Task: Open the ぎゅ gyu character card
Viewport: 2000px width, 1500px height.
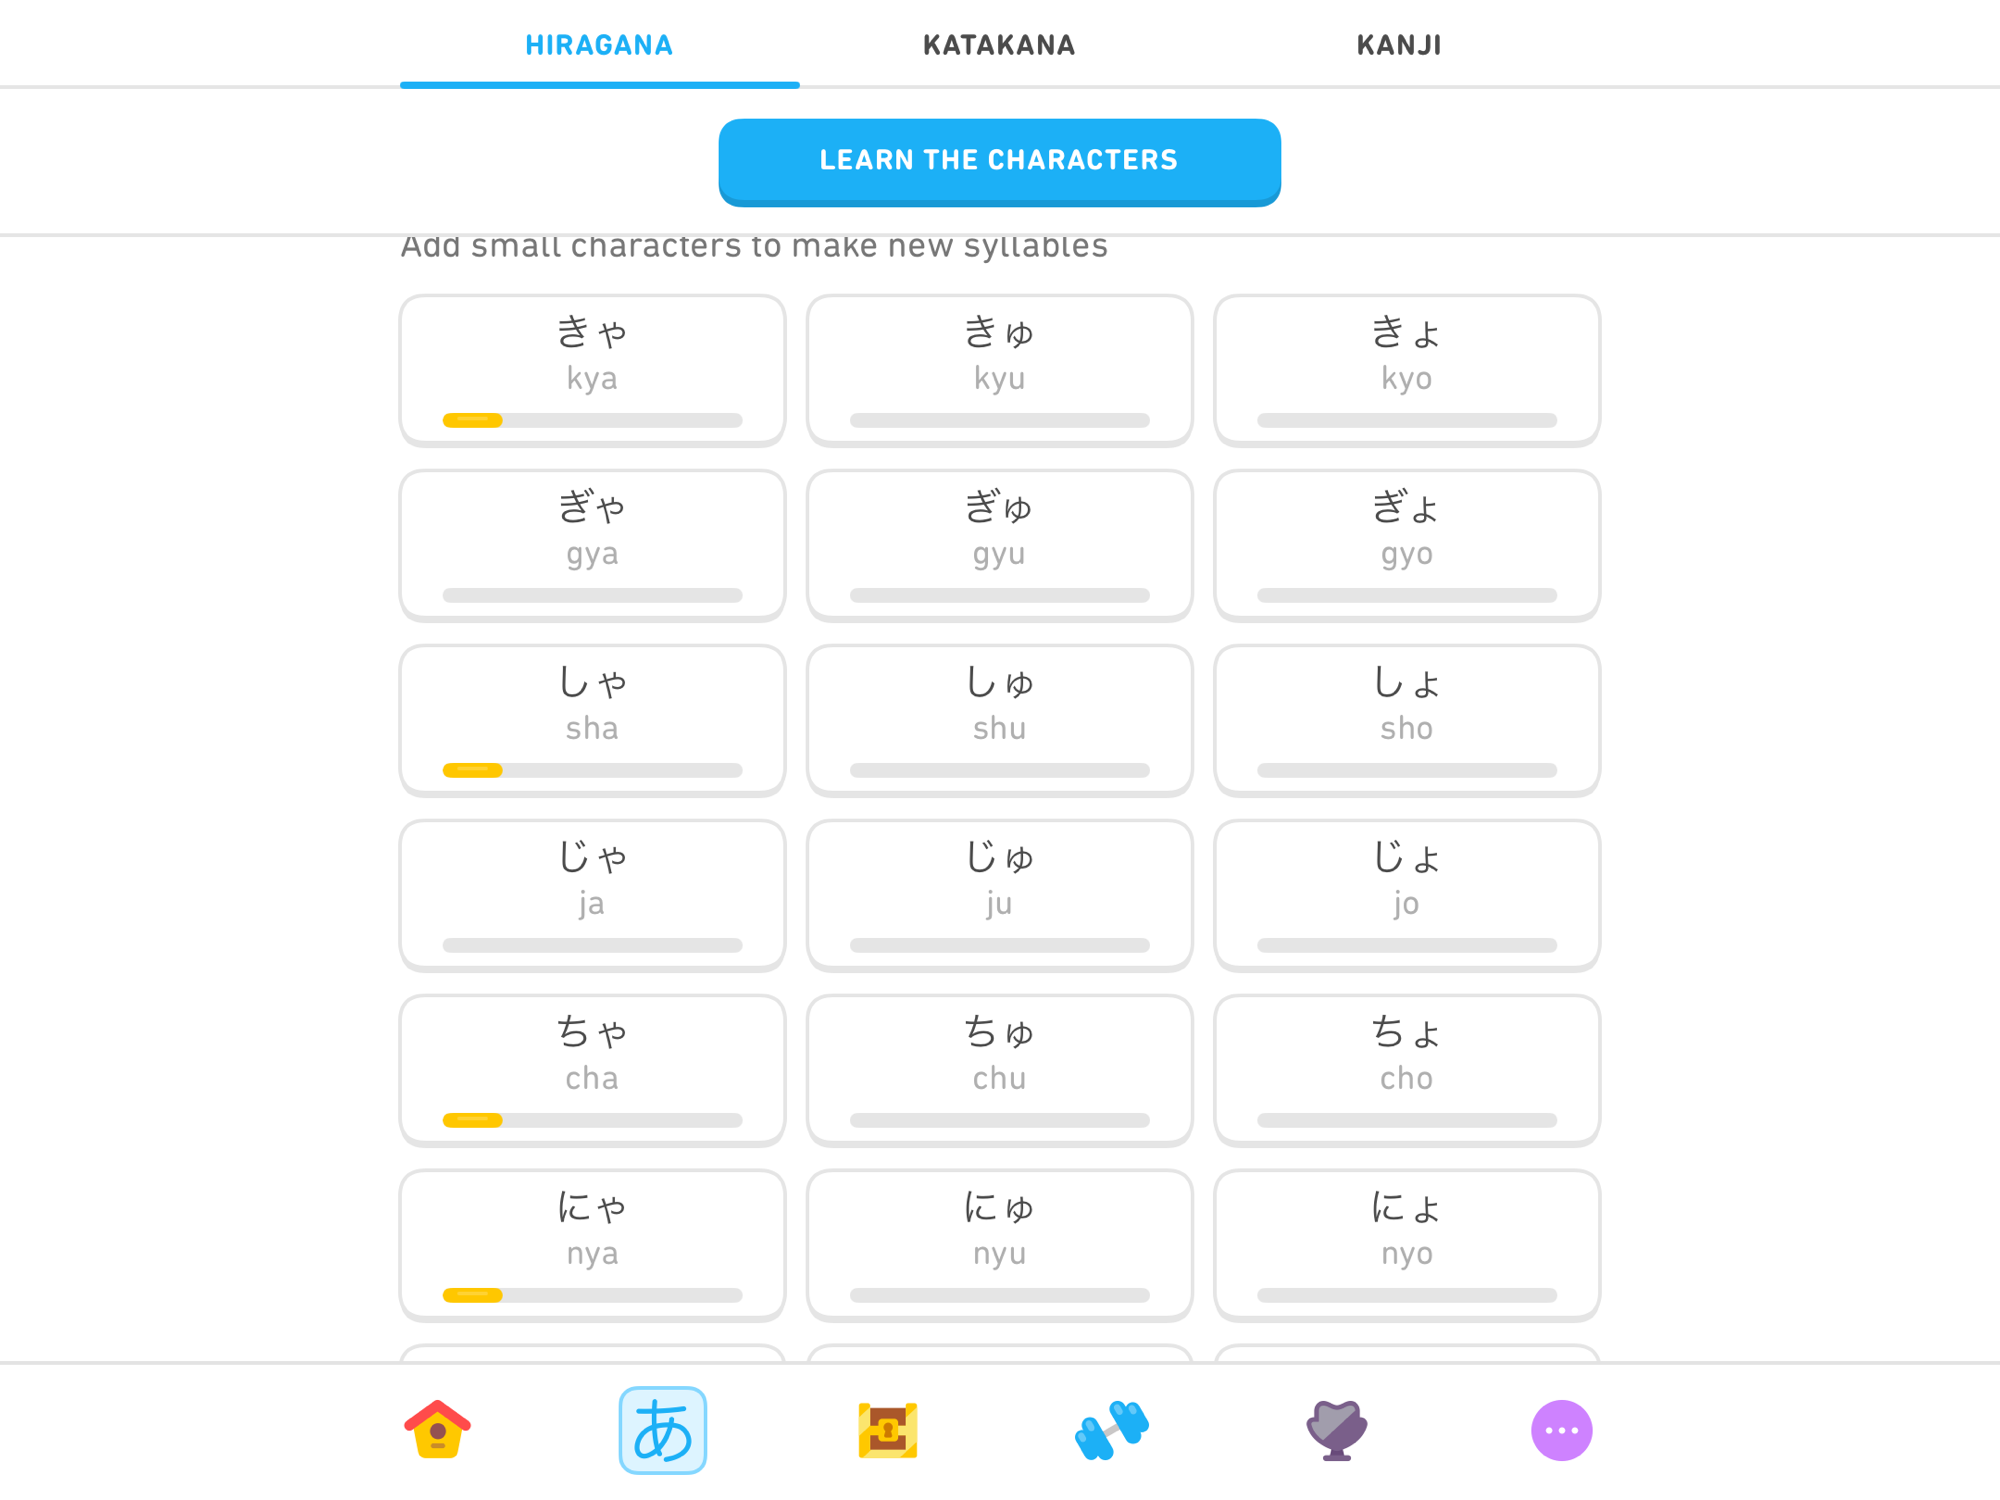Action: click(x=999, y=545)
